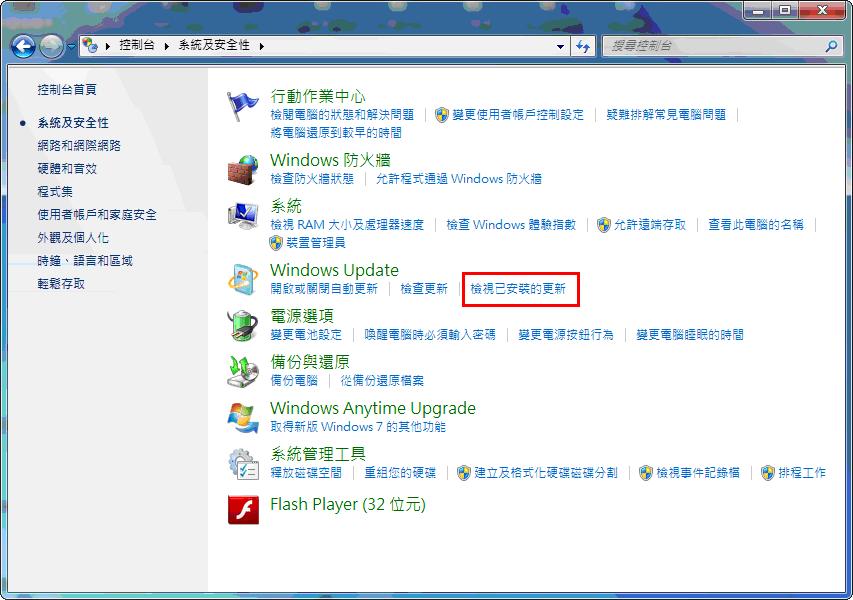Open Windows Update heading
The image size is (853, 600).
pos(334,270)
